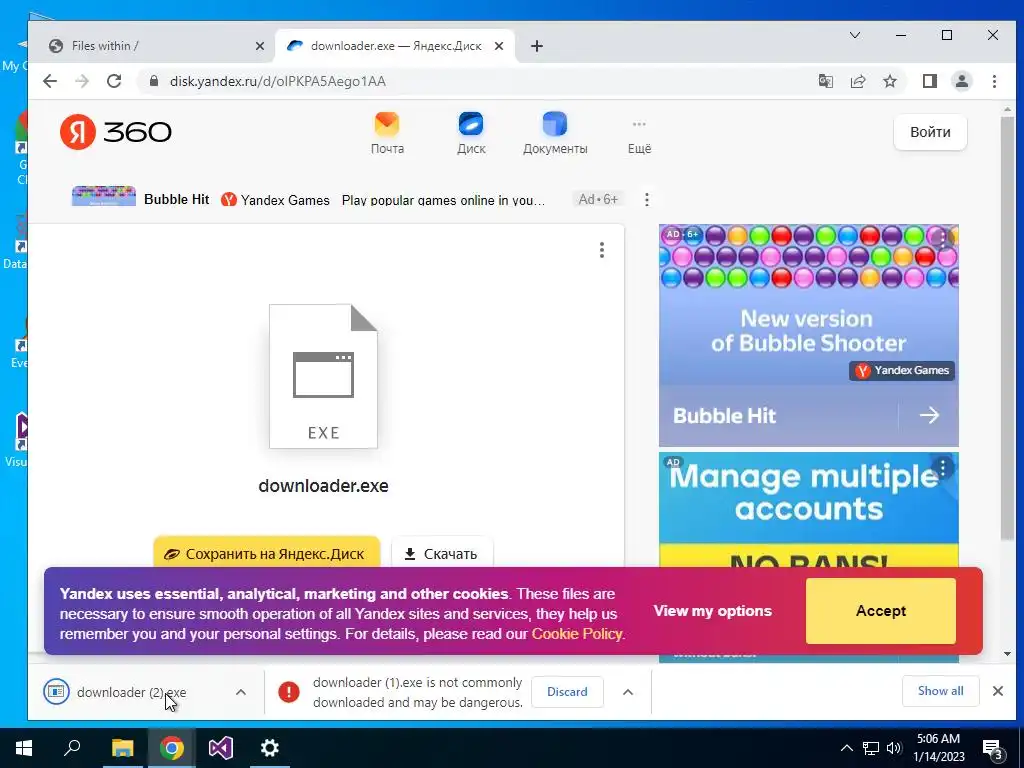The image size is (1024, 768).
Task: Open Bubble Hit ad options menu
Action: pyautogui.click(x=647, y=199)
